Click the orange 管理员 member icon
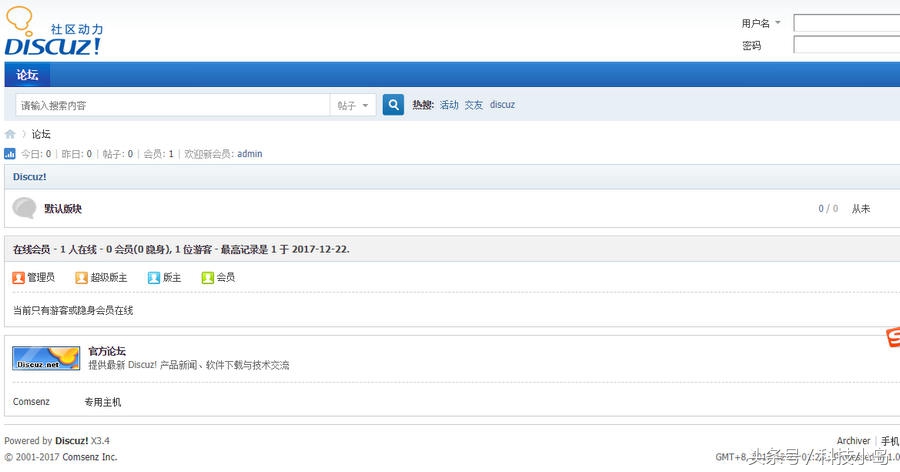Viewport: 900px width, 472px height. click(18, 277)
